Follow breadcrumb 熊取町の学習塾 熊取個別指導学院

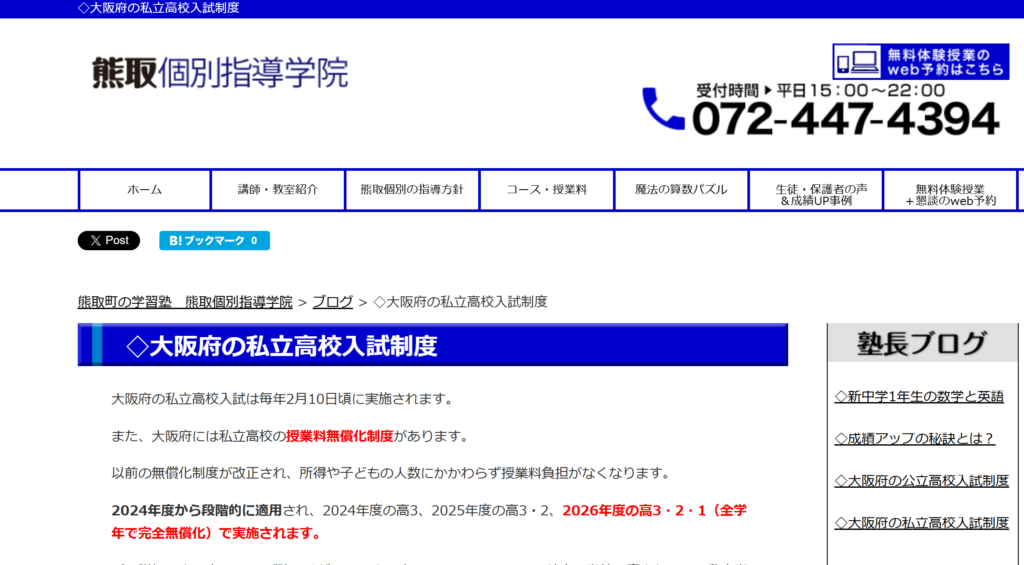click(x=185, y=302)
